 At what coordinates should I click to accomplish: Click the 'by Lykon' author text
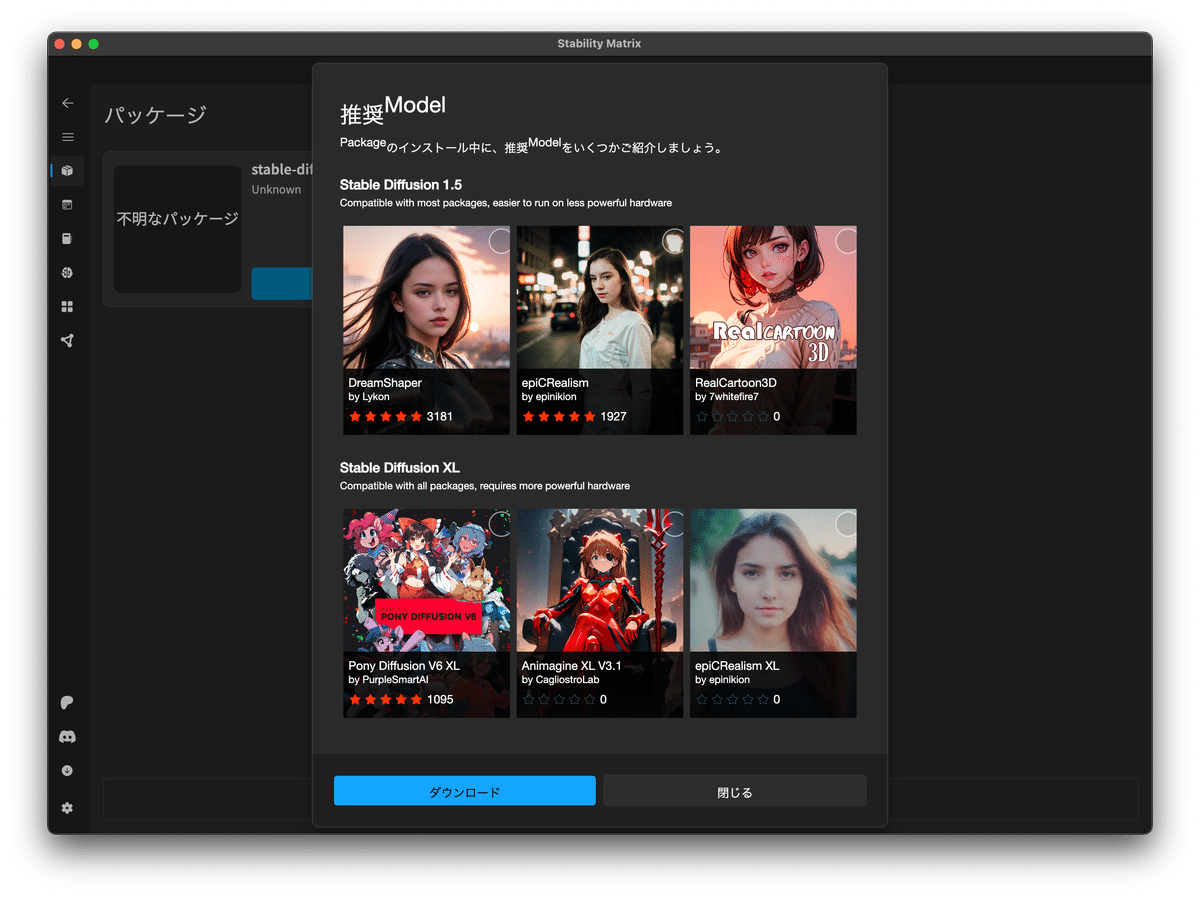tap(369, 397)
